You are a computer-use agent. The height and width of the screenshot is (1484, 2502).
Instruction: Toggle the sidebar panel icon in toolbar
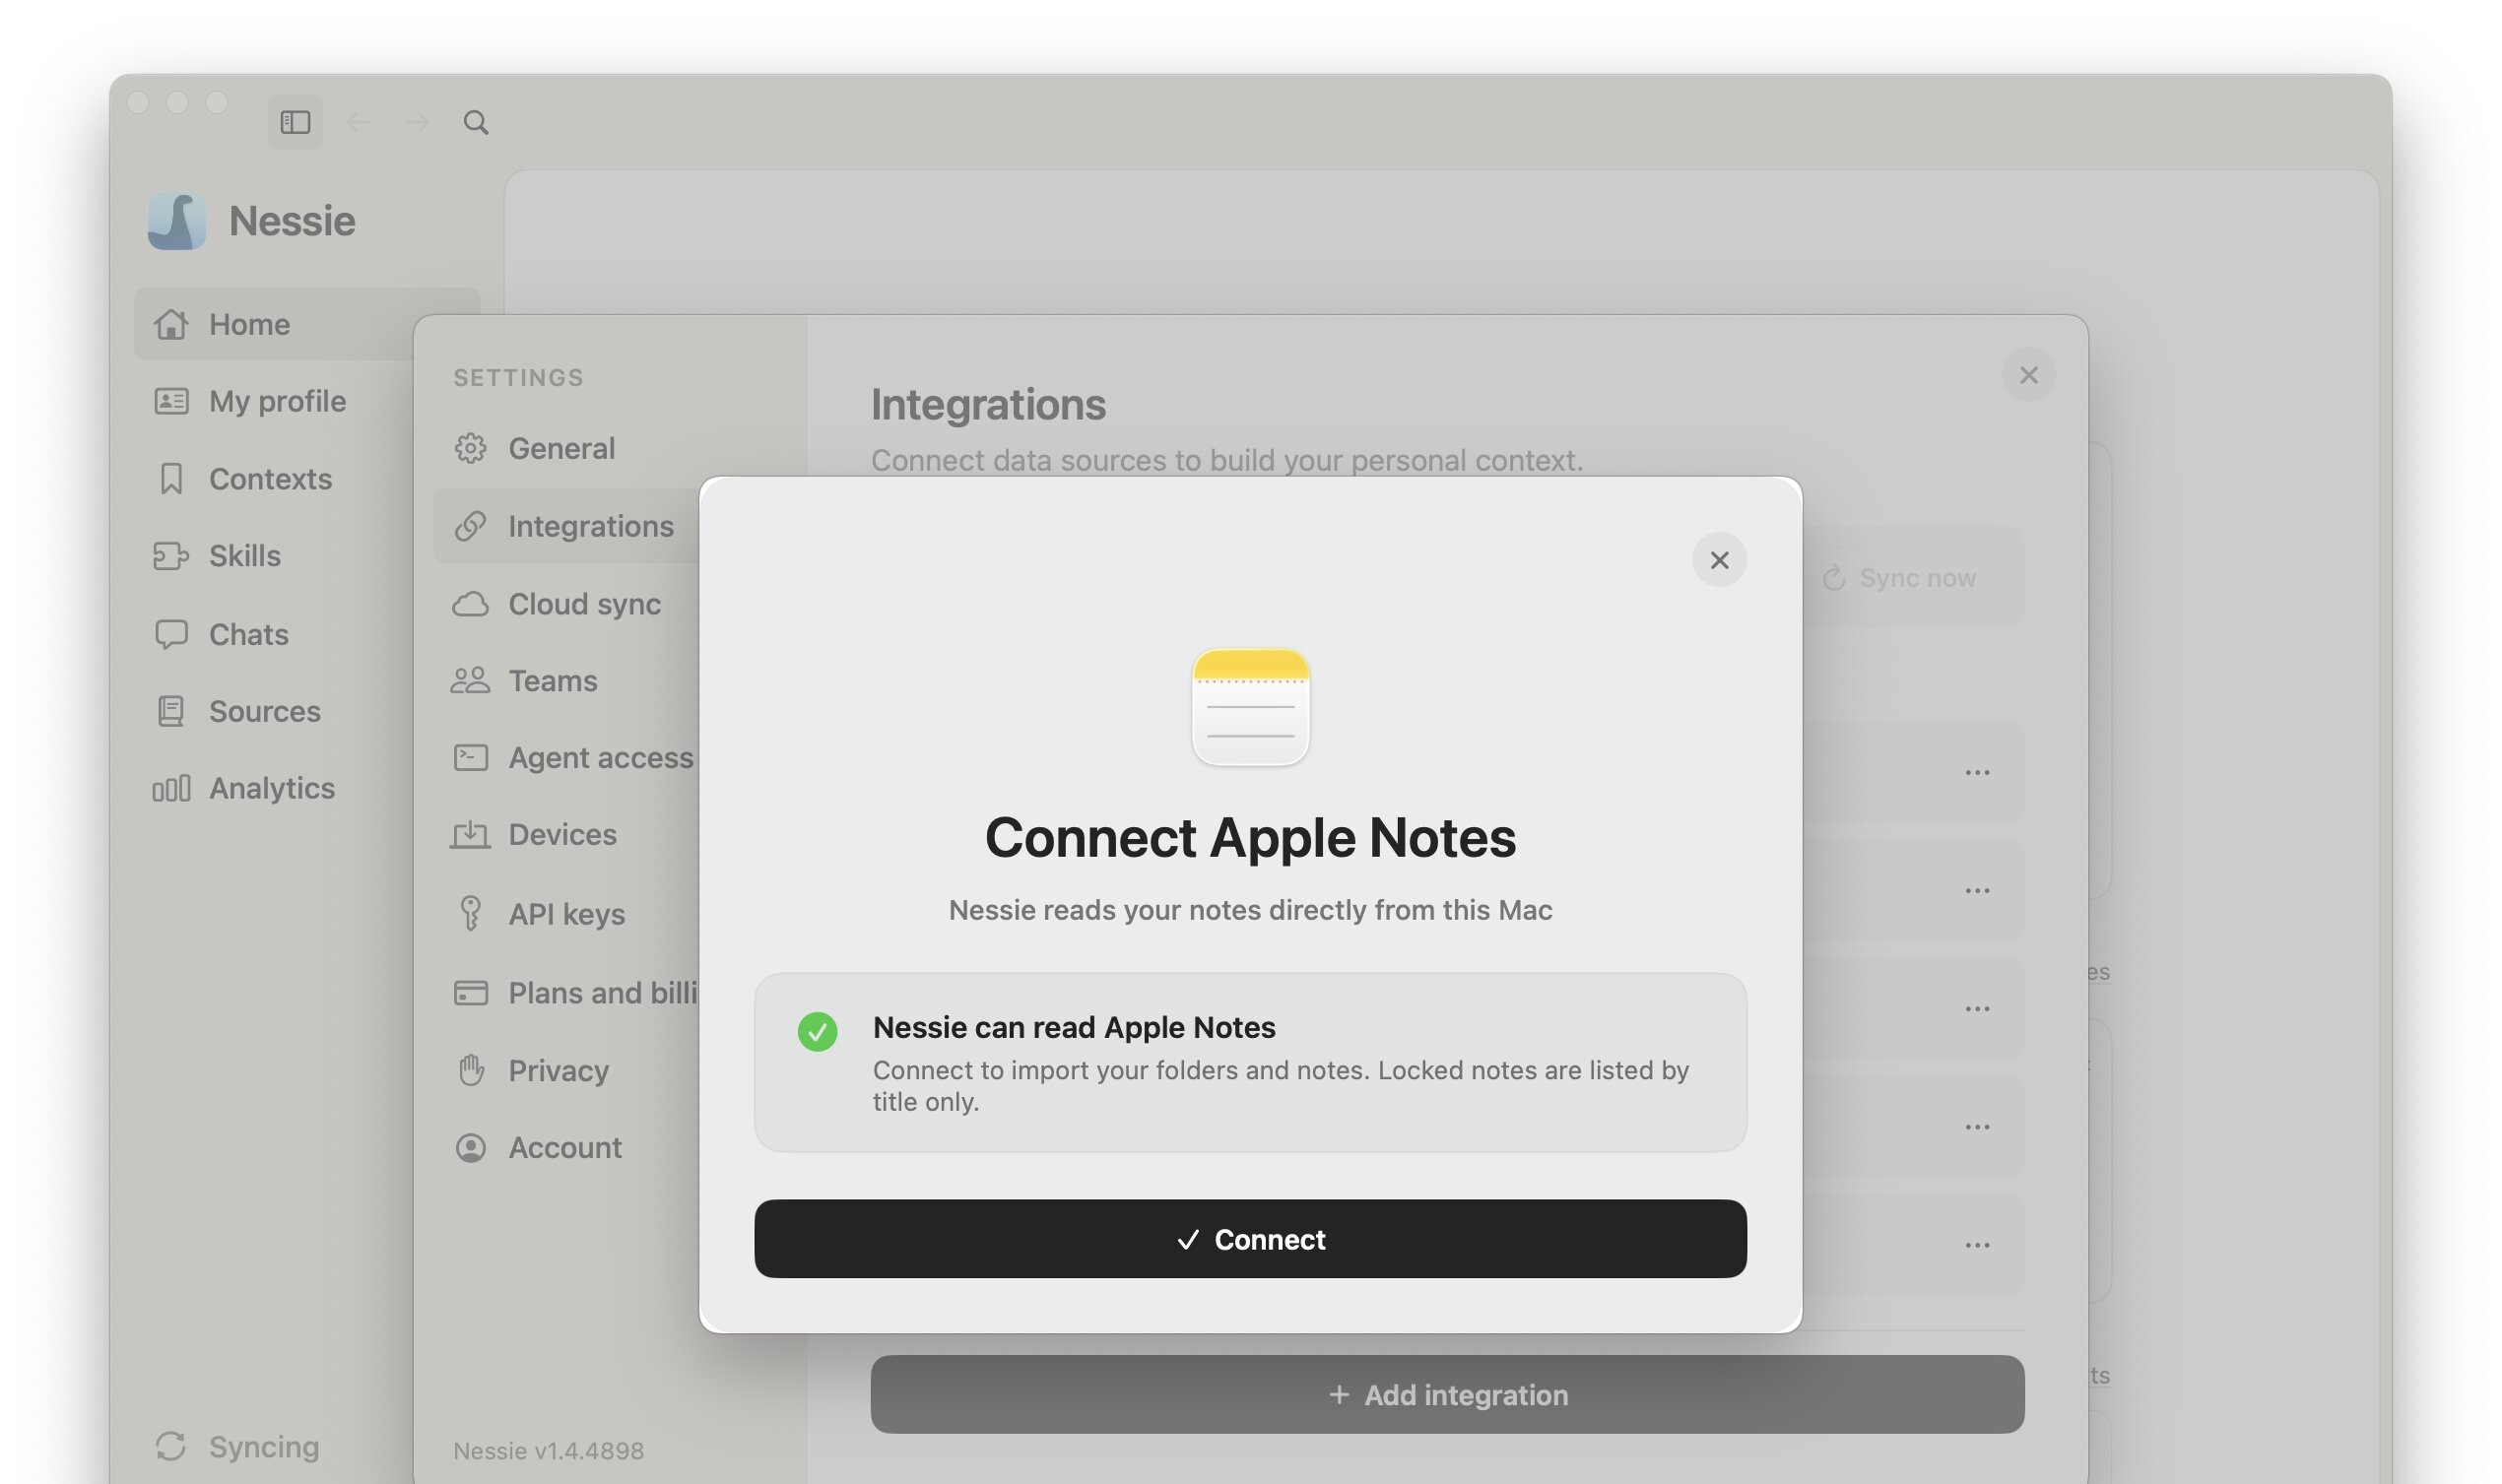click(x=295, y=122)
